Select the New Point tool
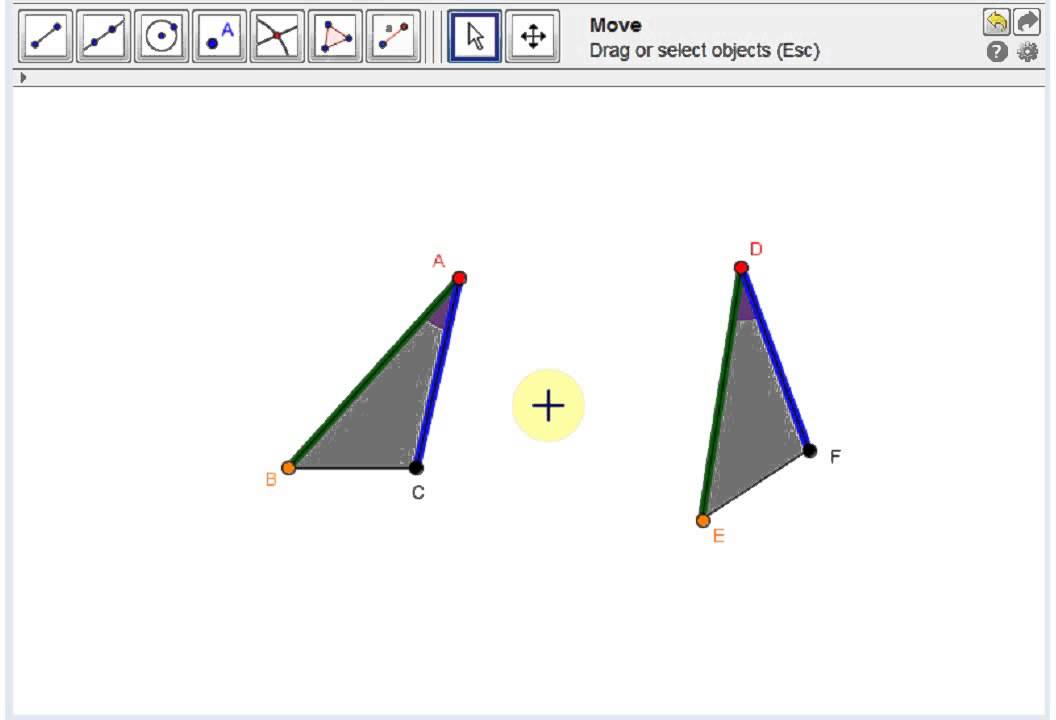 click(x=220, y=36)
